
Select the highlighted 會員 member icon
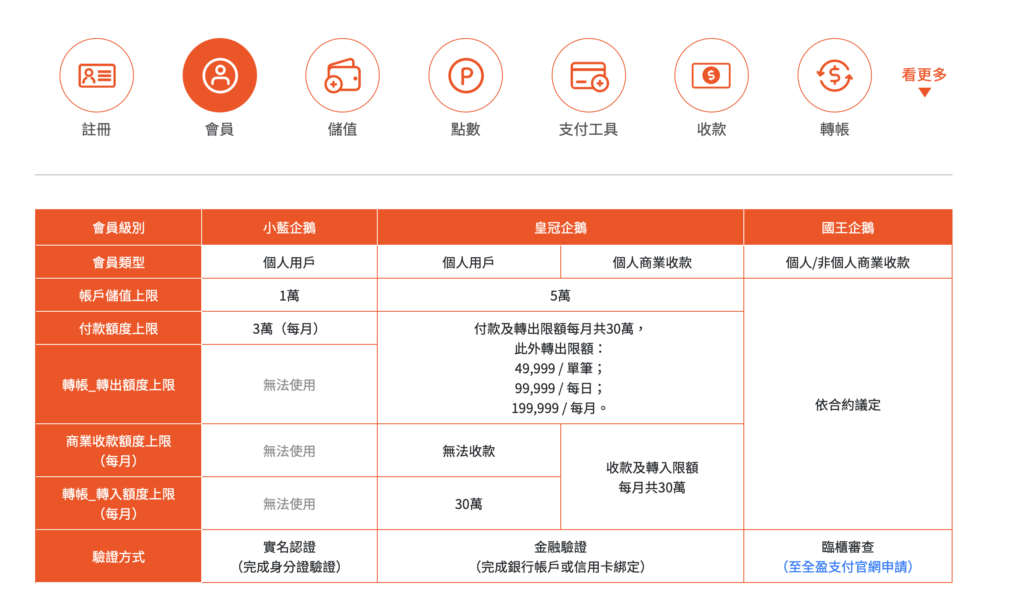pos(219,75)
